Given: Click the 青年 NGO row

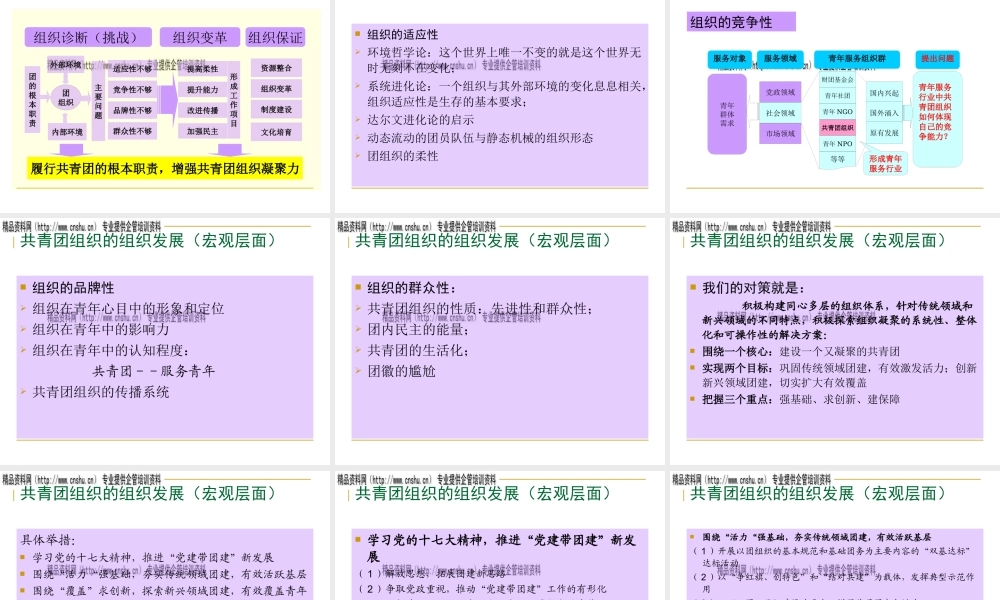Looking at the screenshot, I should coord(837,112).
